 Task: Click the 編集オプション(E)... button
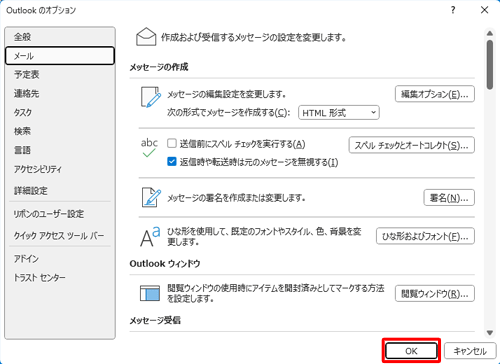pyautogui.click(x=435, y=94)
